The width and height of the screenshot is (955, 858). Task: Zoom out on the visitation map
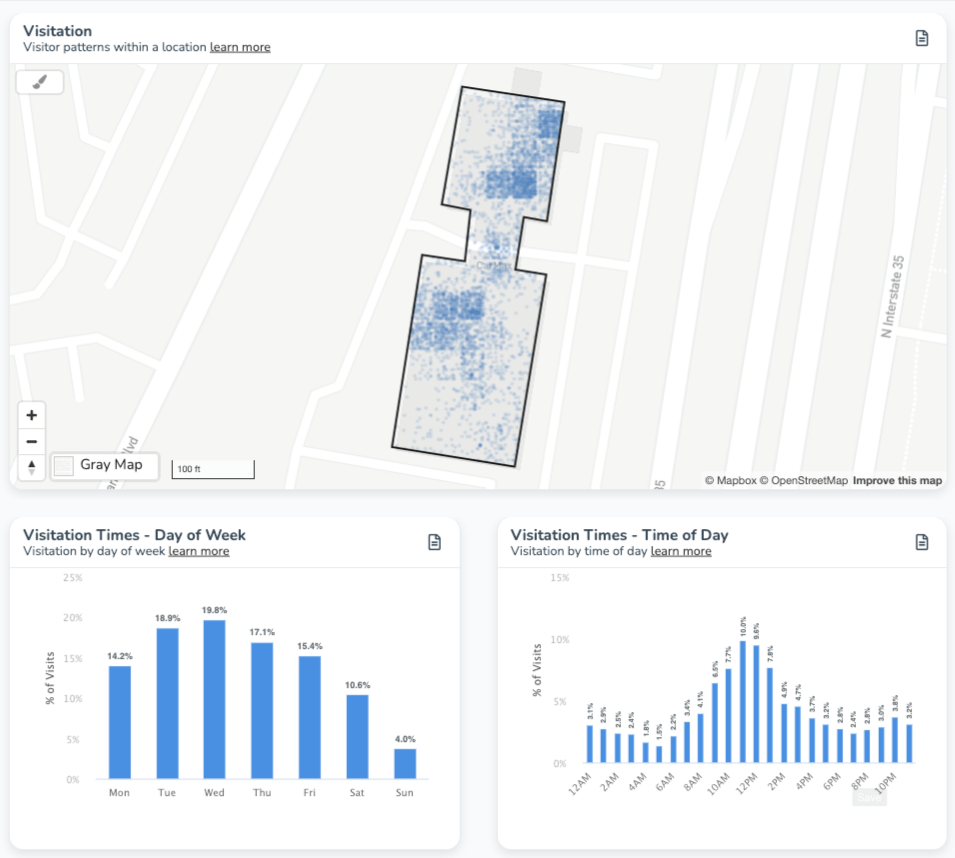[x=32, y=441]
